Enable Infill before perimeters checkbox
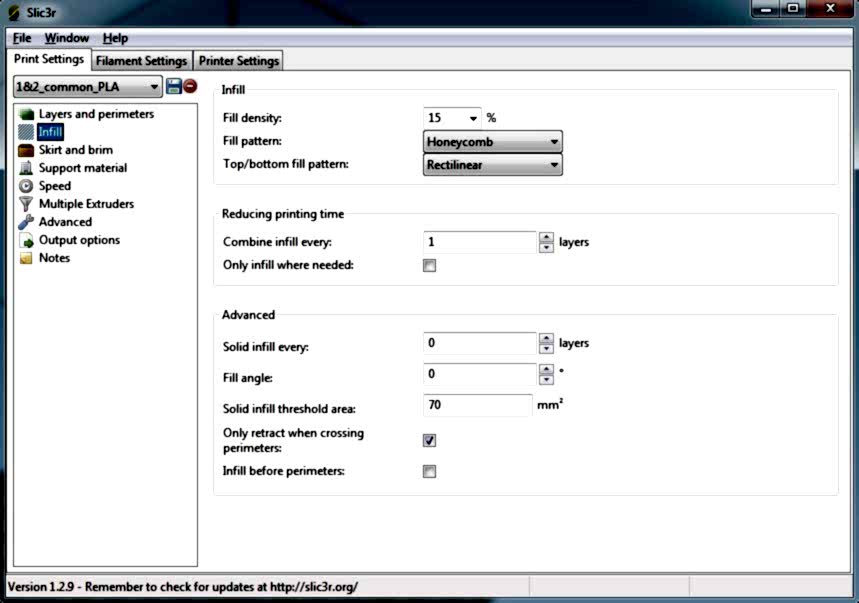 pos(430,471)
